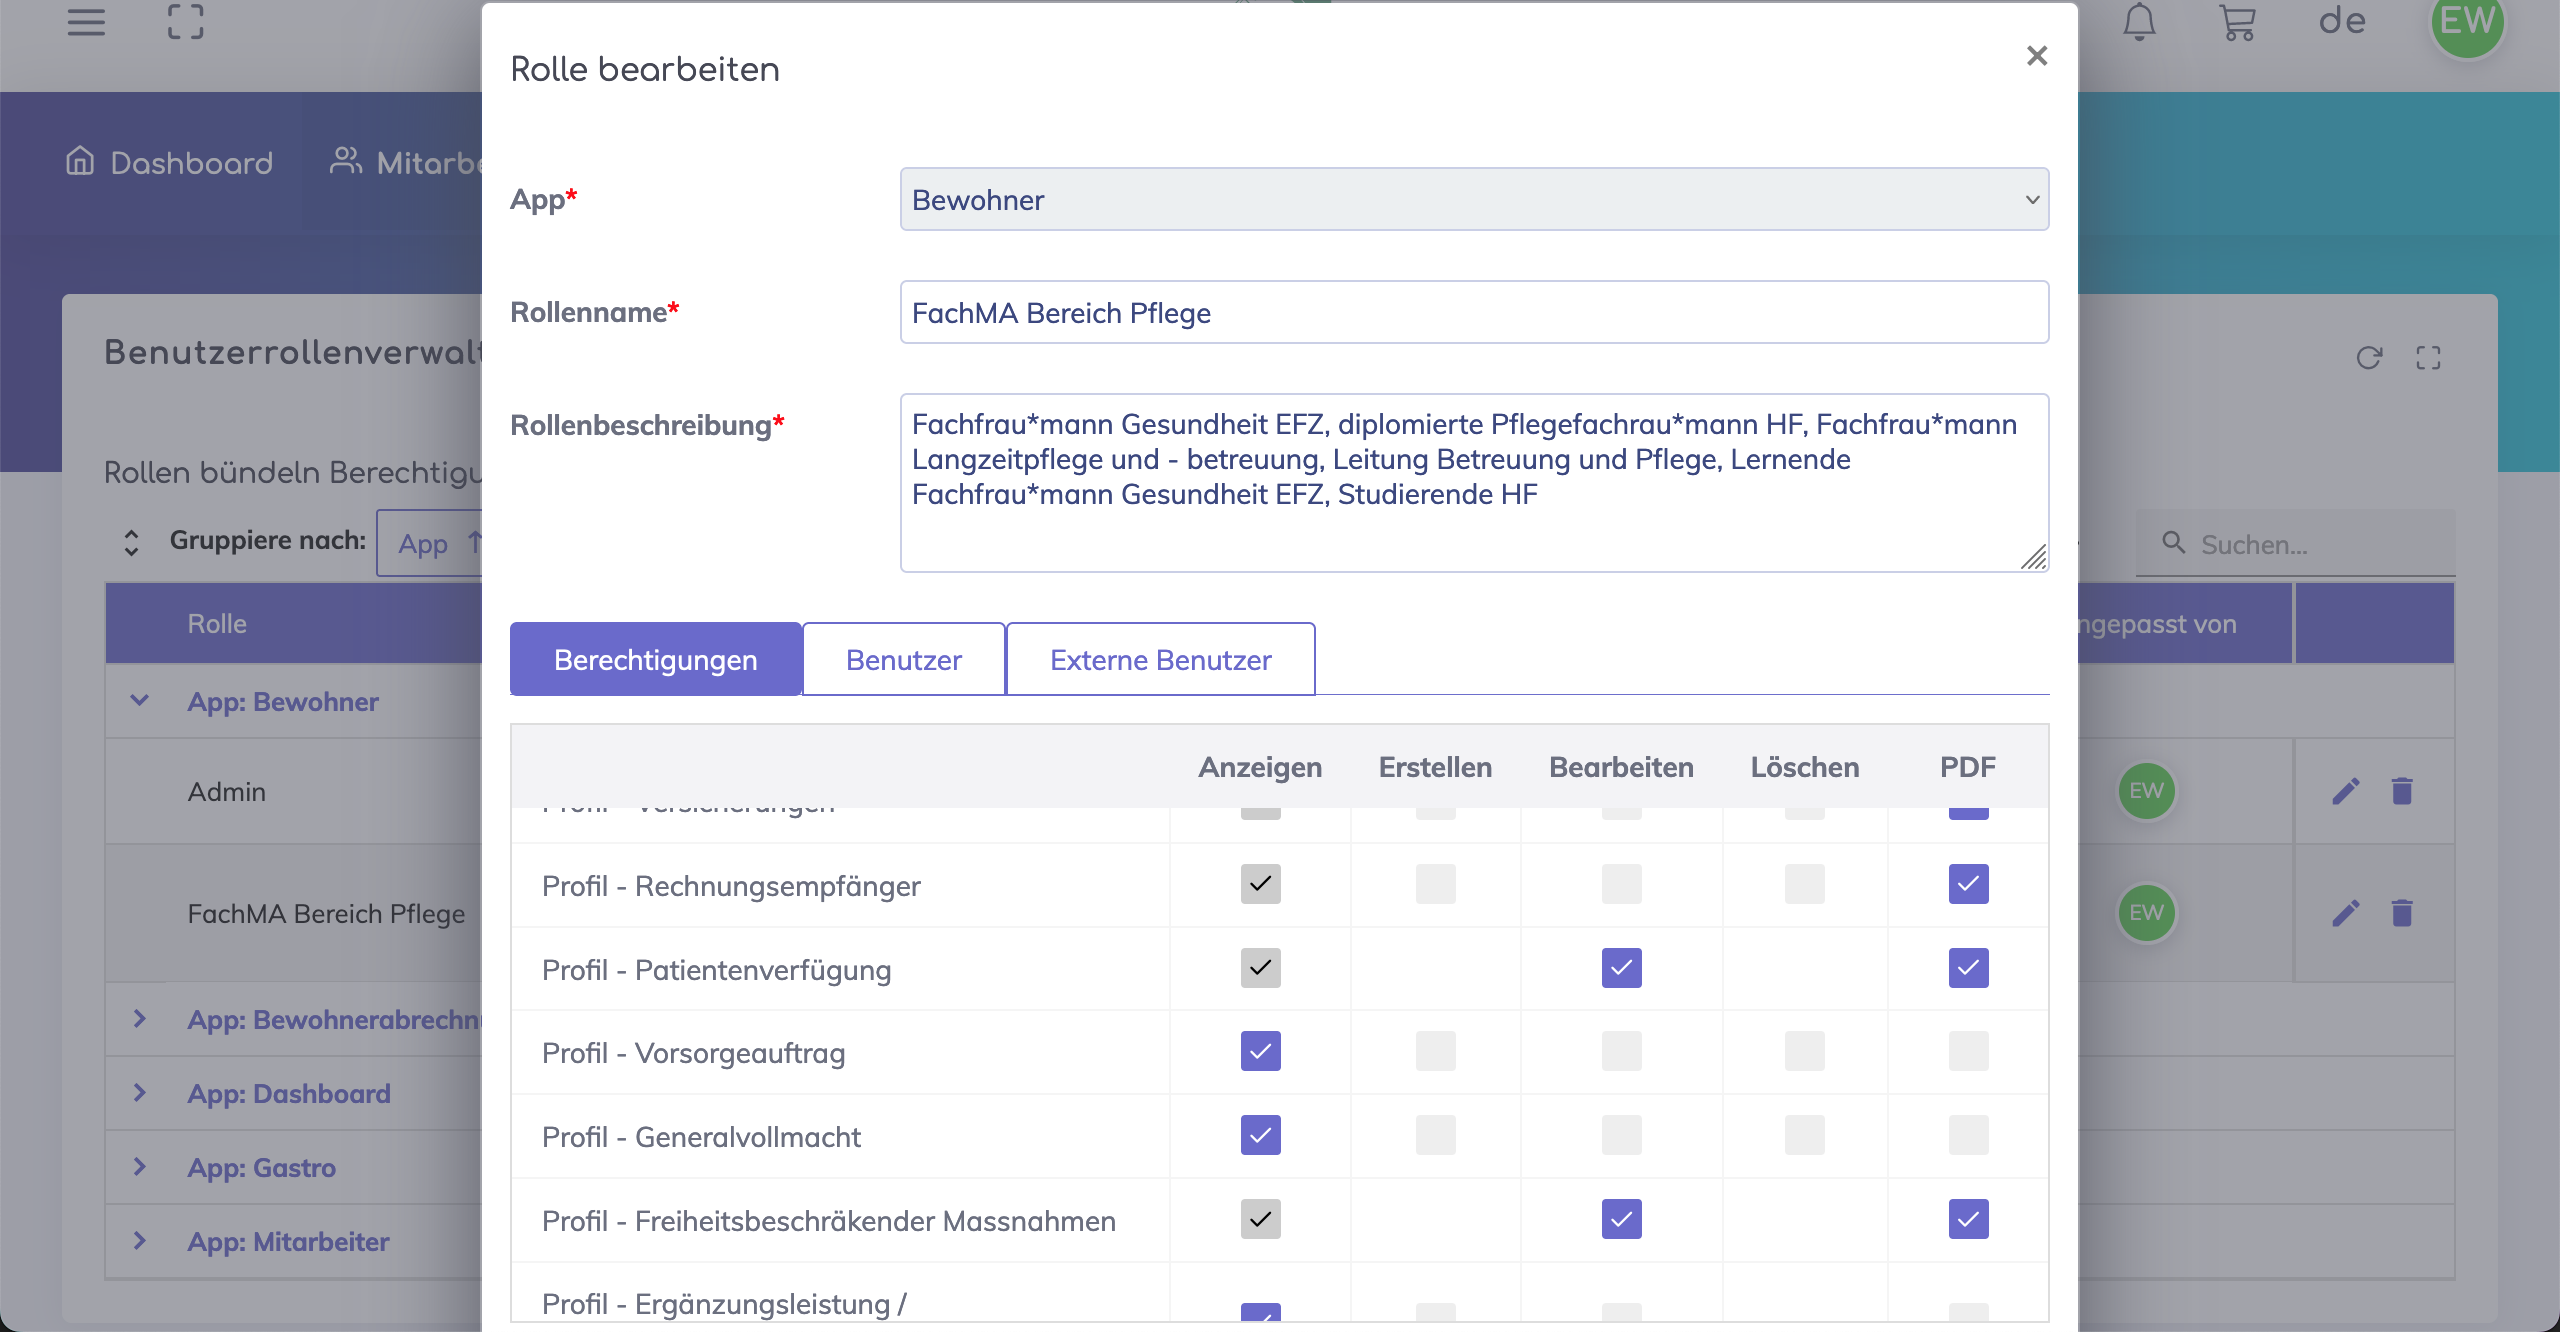2560x1332 pixels.
Task: Open the notifications bell
Action: (x=2139, y=22)
